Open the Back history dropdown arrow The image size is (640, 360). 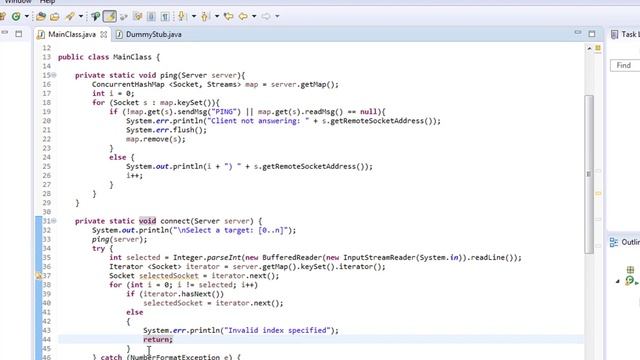pos(254,16)
